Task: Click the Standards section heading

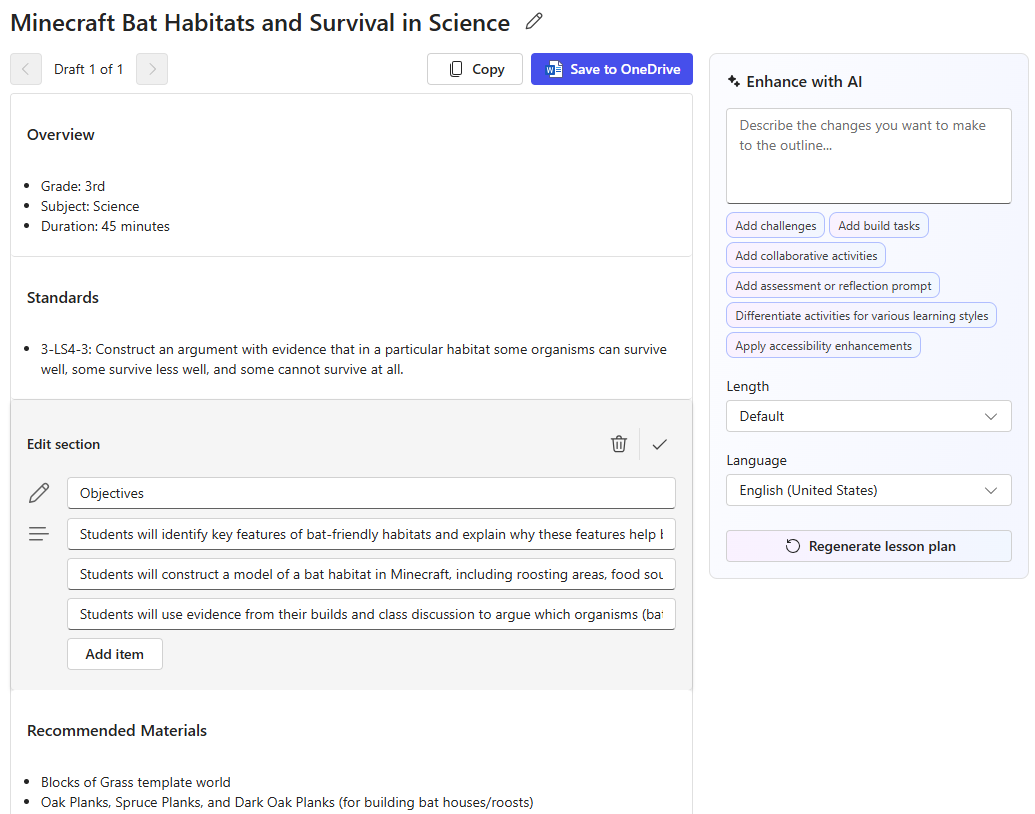Action: [63, 298]
